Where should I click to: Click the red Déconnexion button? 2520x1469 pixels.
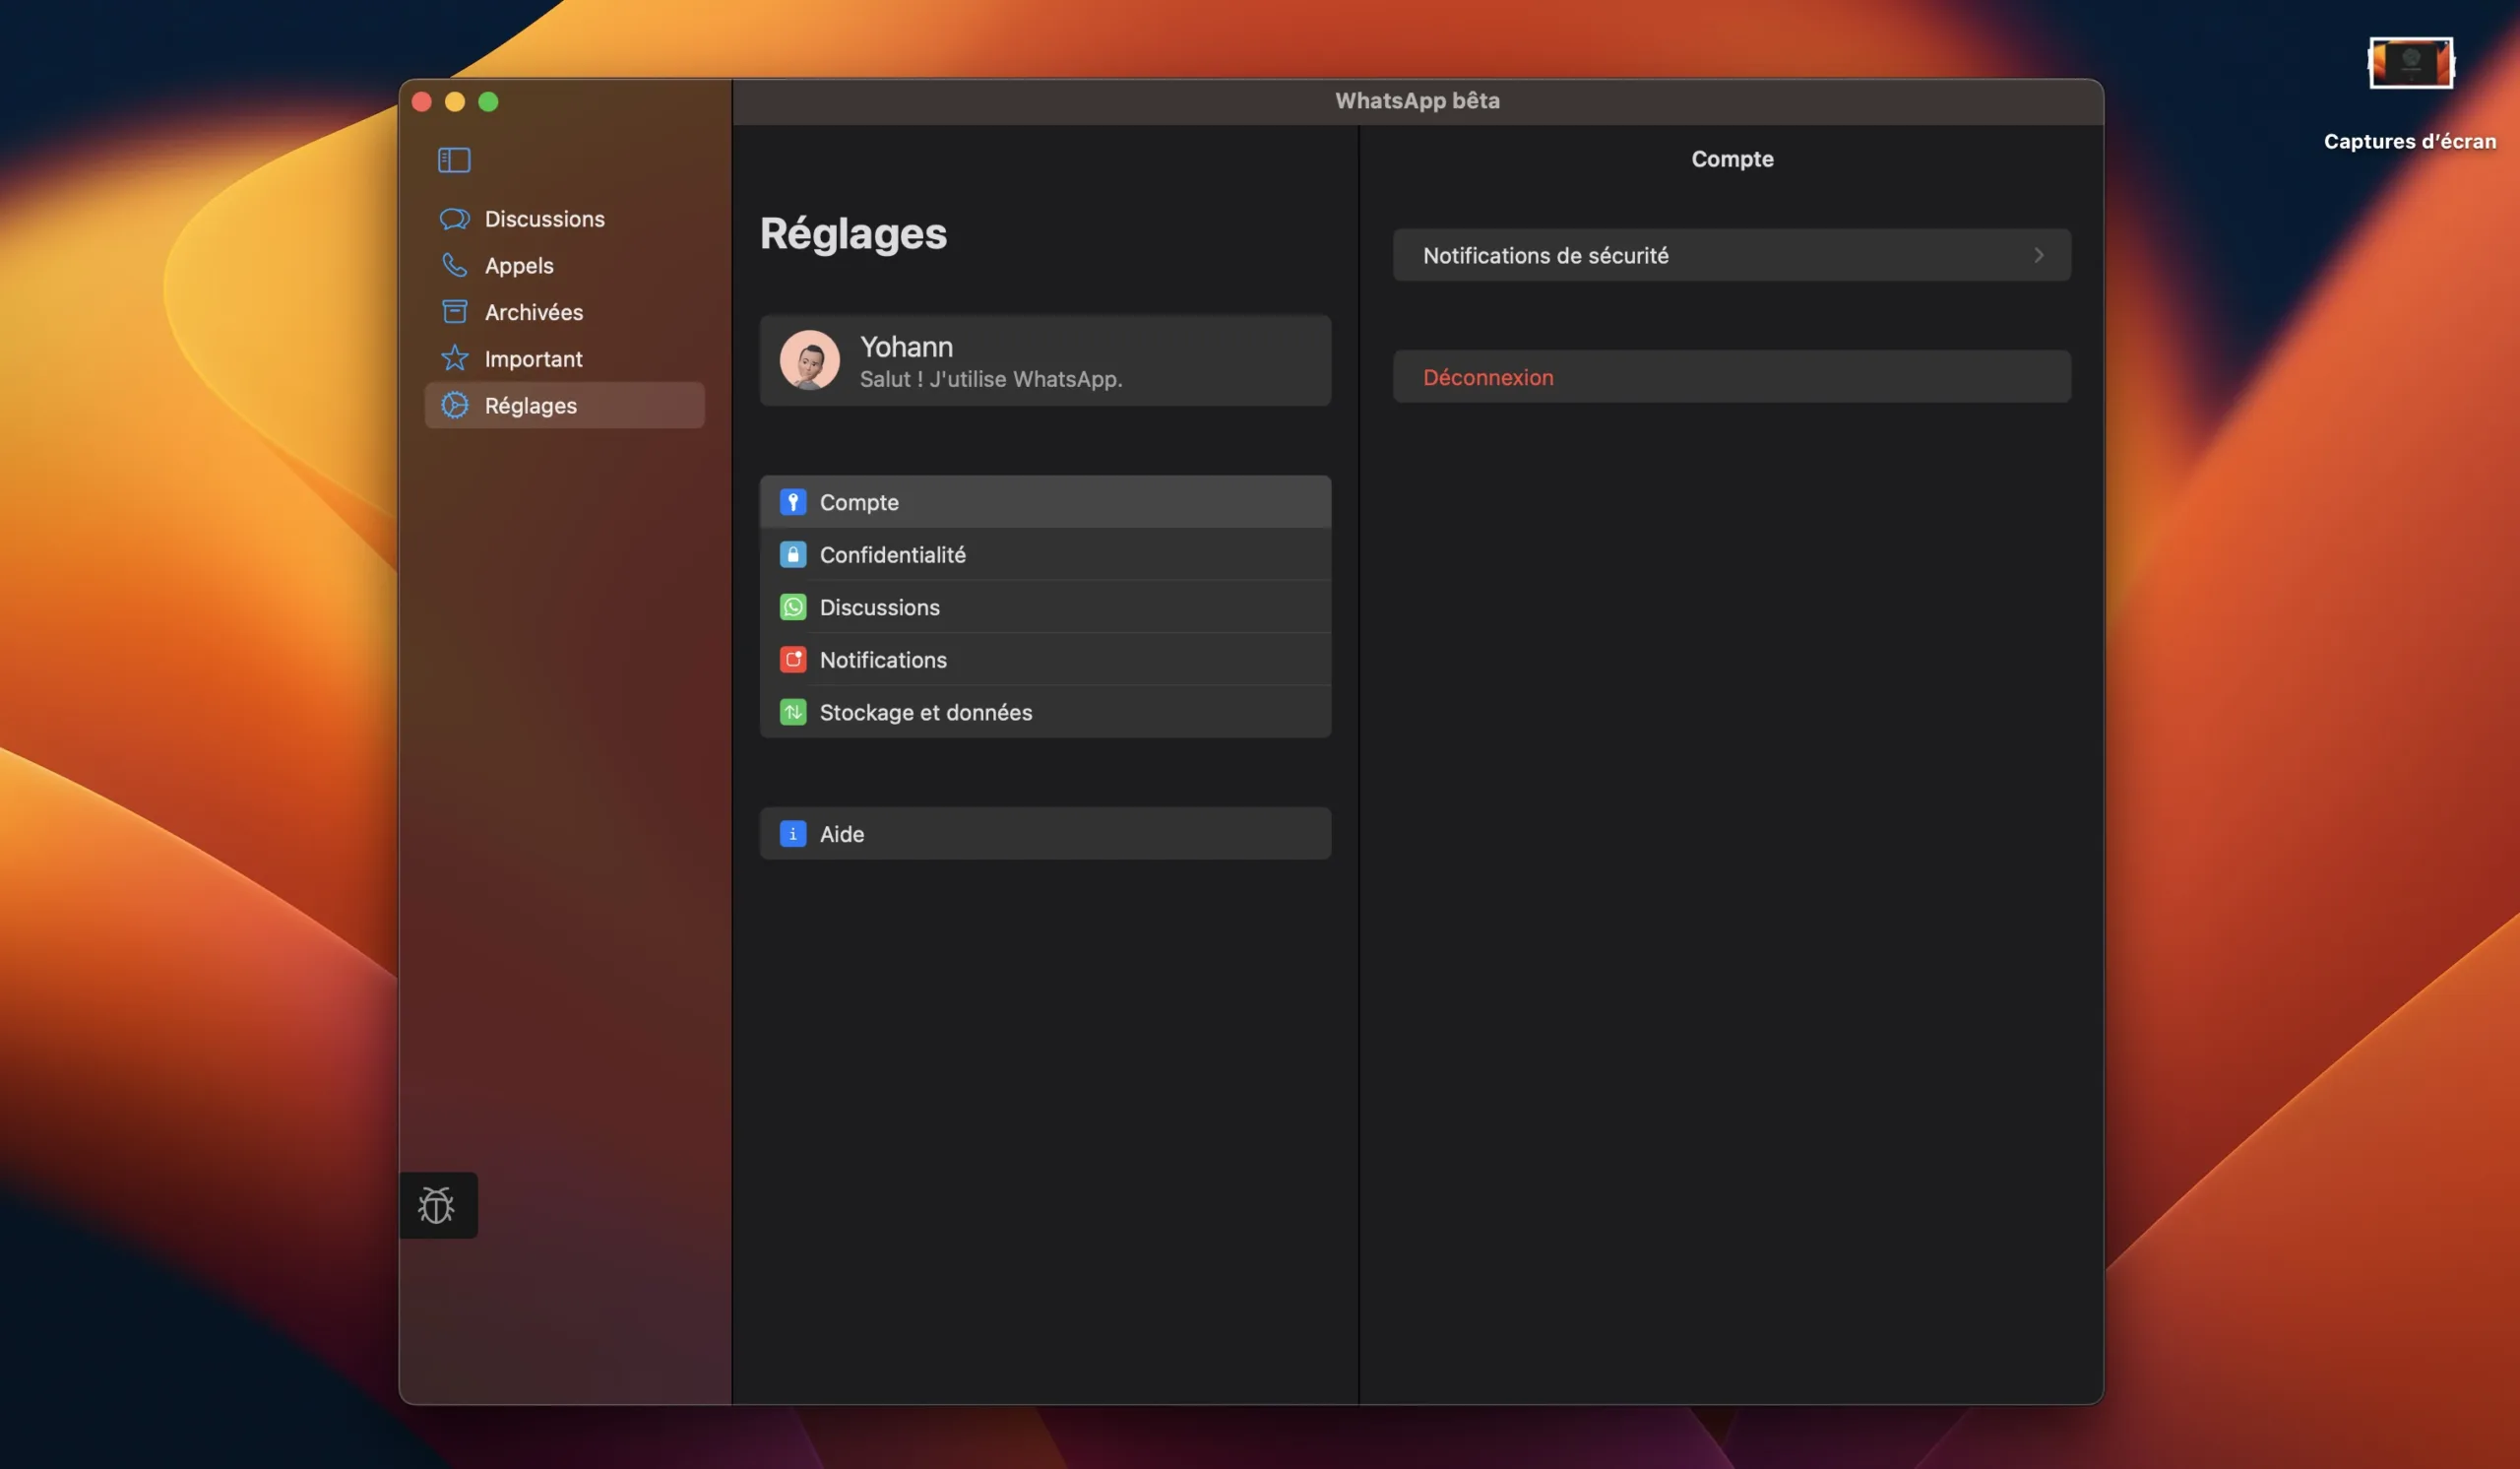[x=1488, y=377]
